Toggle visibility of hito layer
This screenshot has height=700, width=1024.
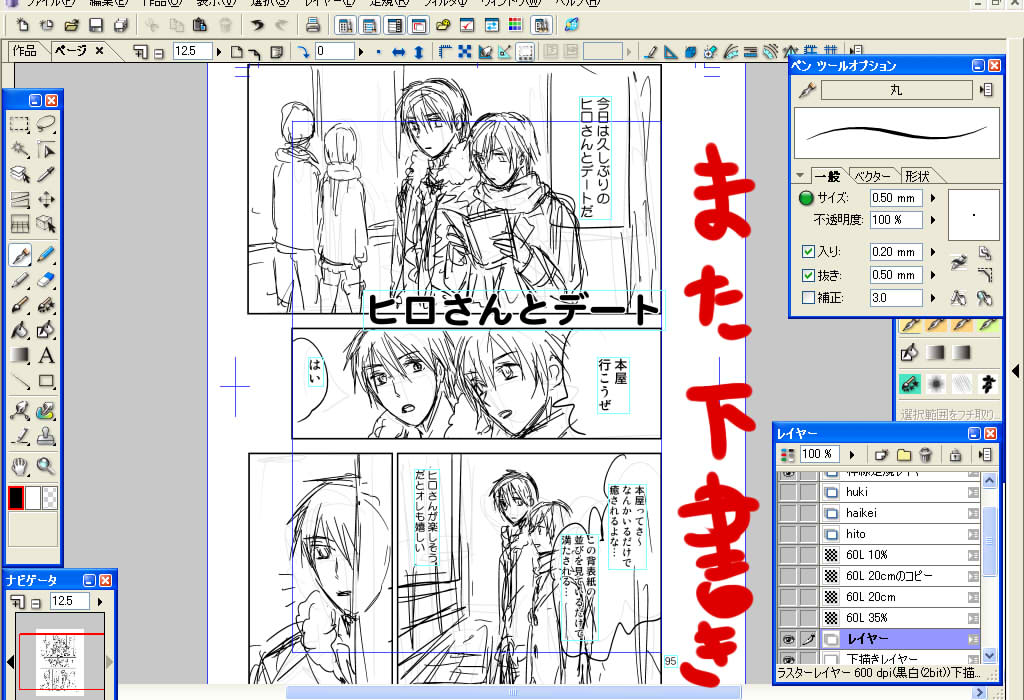788,533
